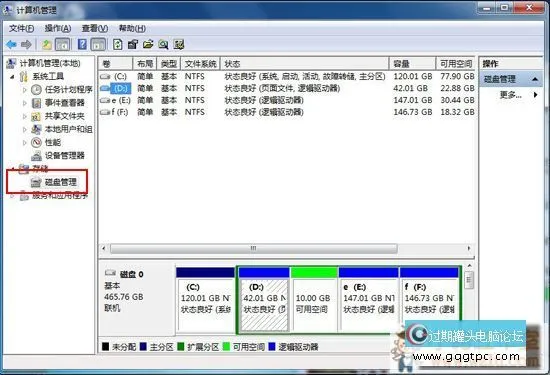550x375 pixels.
Task: Click the 未分配 legend color swatch
Action: pos(105,347)
